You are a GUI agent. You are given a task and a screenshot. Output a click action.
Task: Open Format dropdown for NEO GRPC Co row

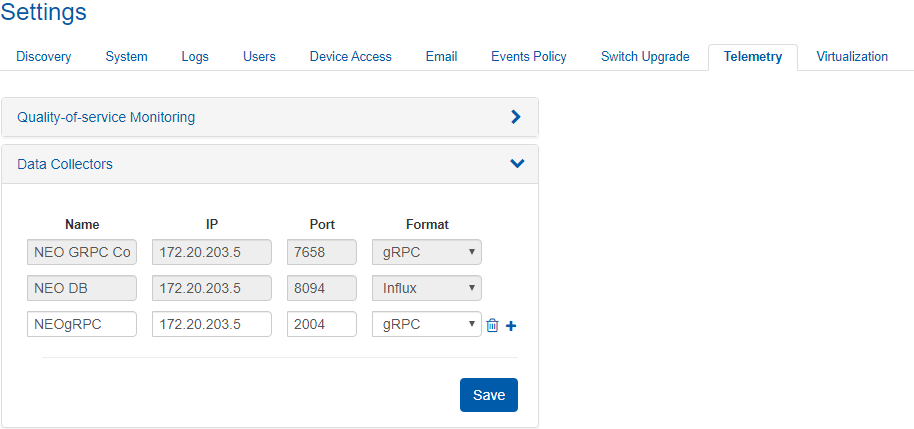427,252
